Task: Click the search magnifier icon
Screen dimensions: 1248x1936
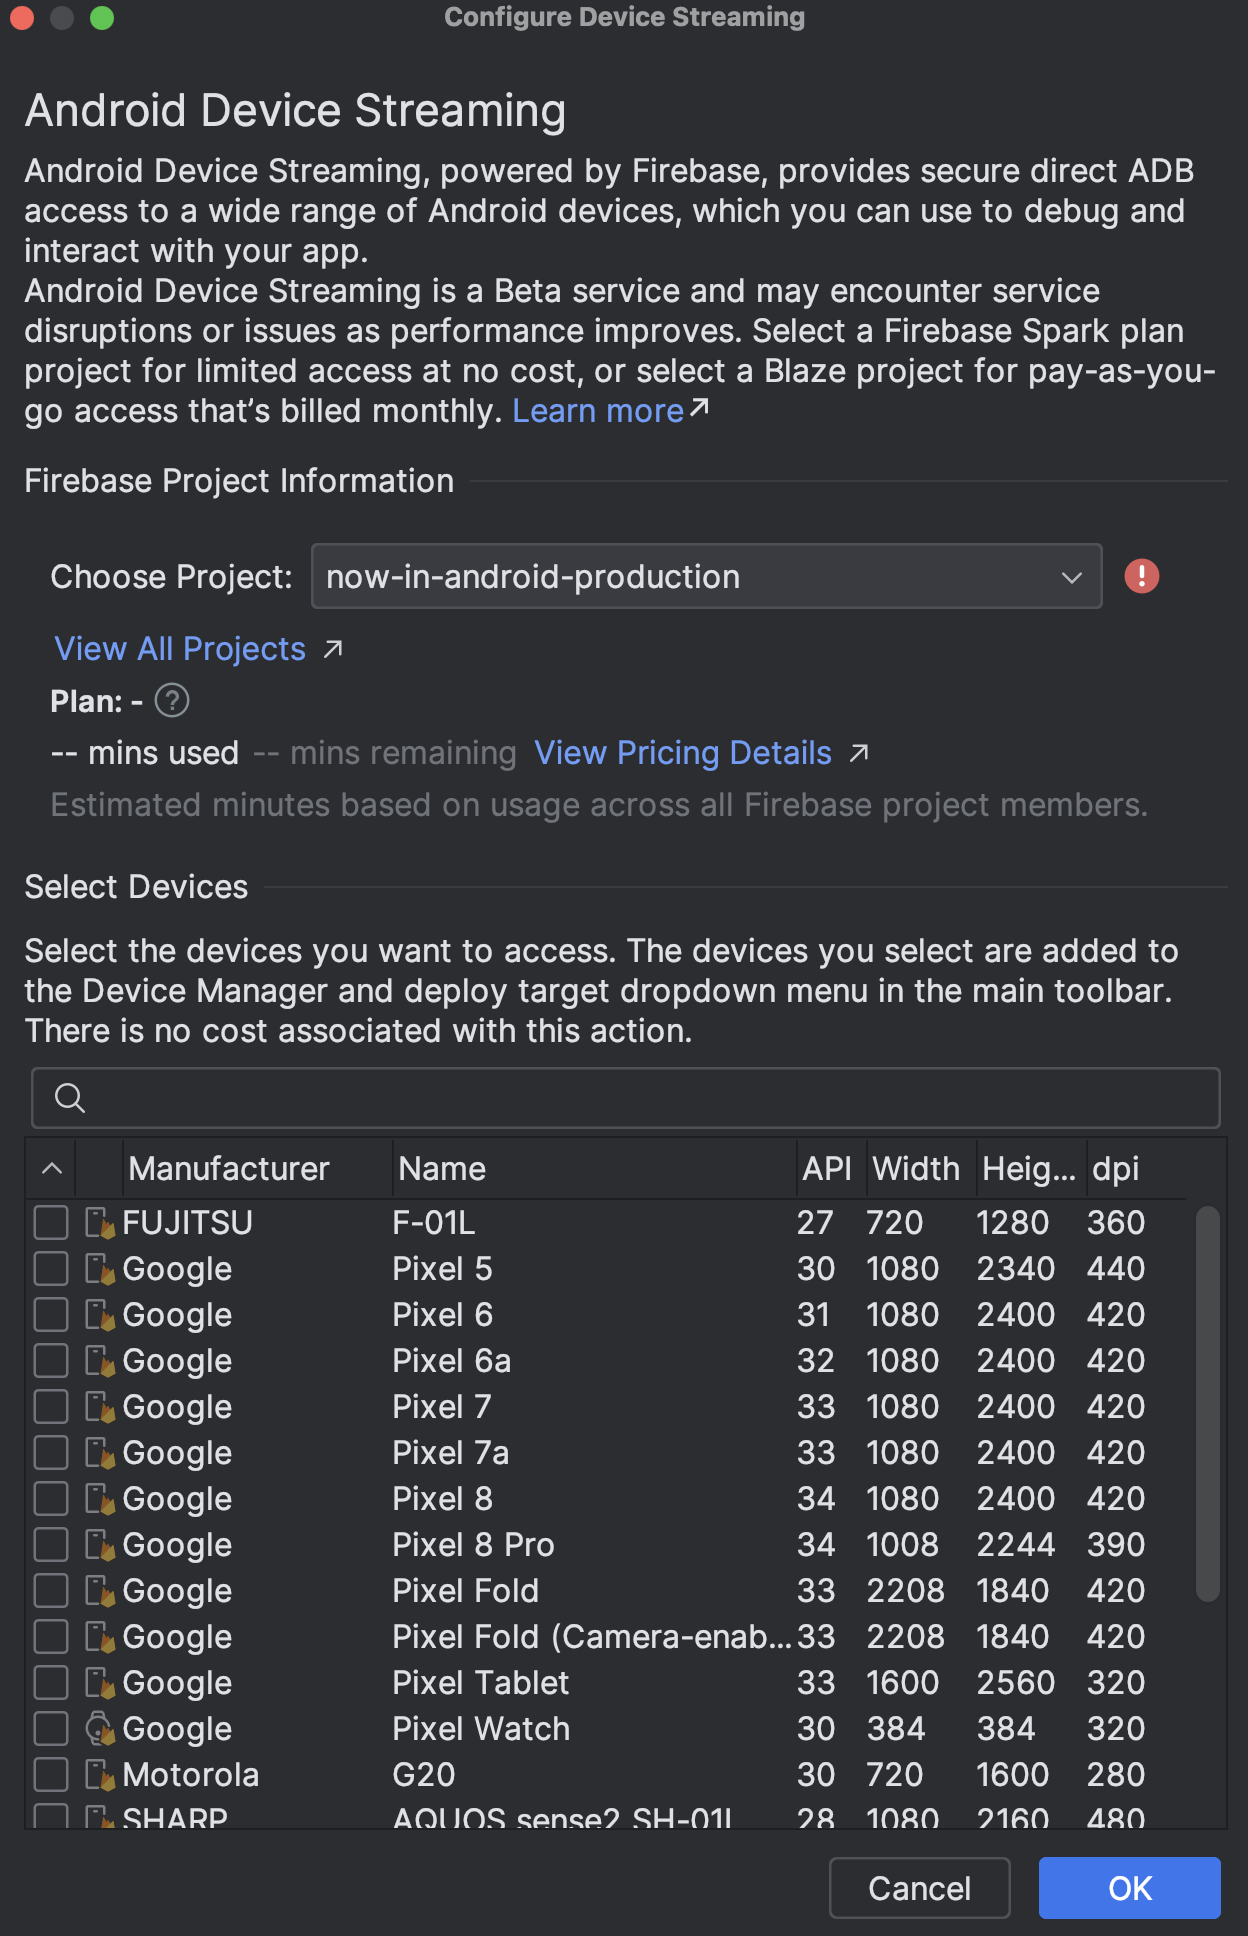Action: tap(69, 1098)
